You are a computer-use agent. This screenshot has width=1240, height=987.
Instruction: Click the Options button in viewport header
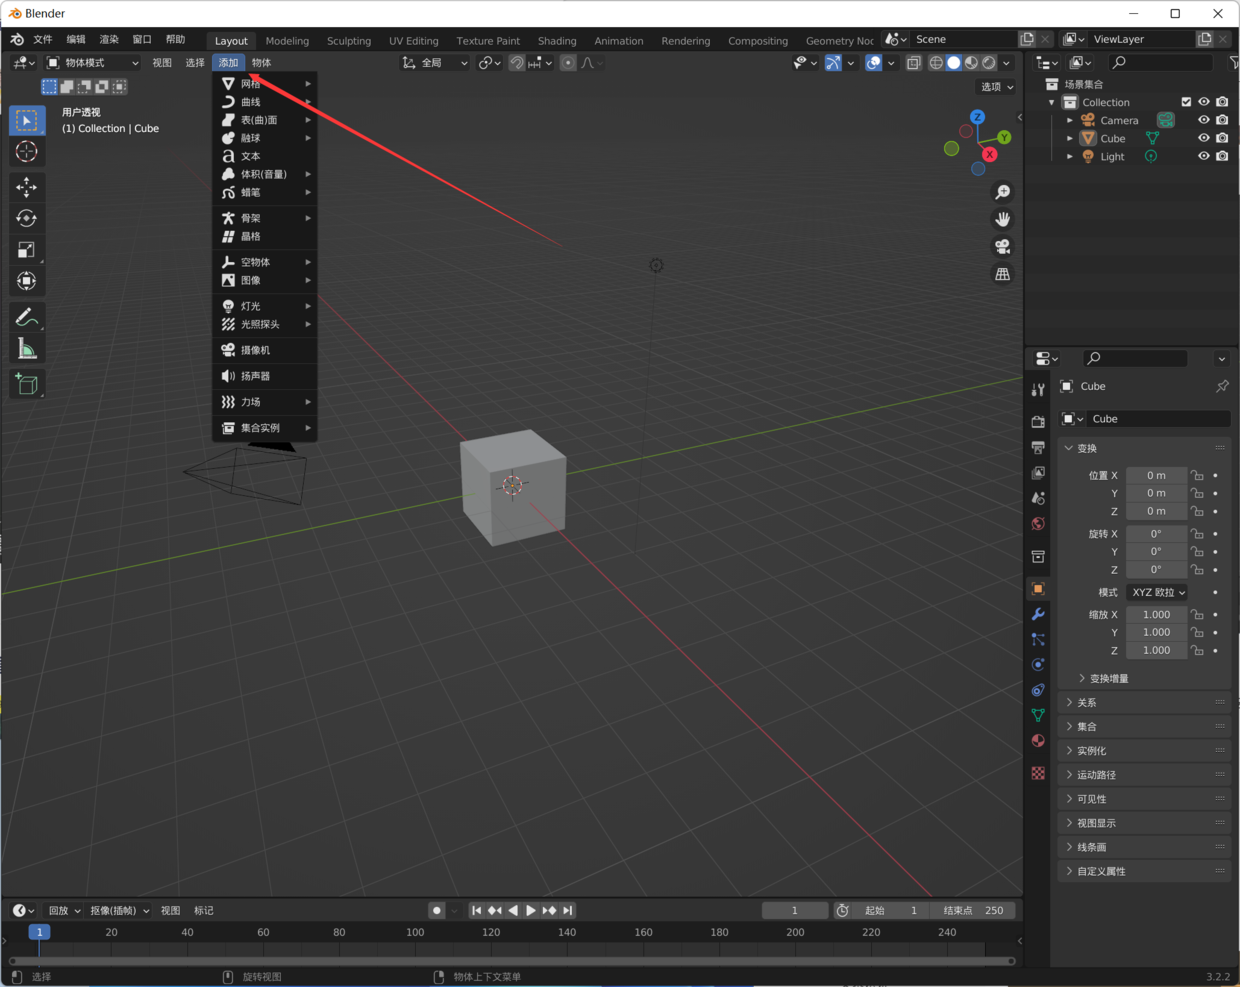(996, 86)
